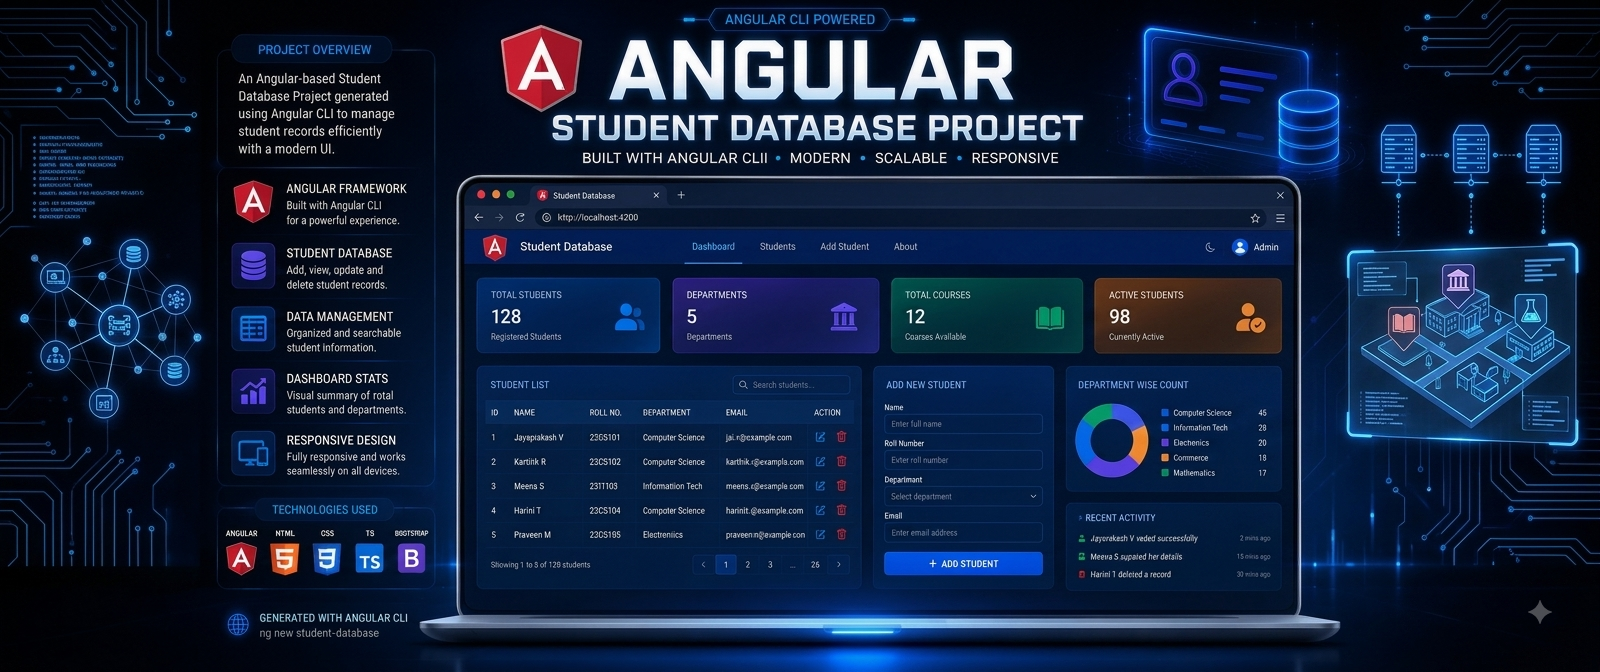Click the Data Management table icon
The width and height of the screenshot is (1600, 672).
point(254,329)
